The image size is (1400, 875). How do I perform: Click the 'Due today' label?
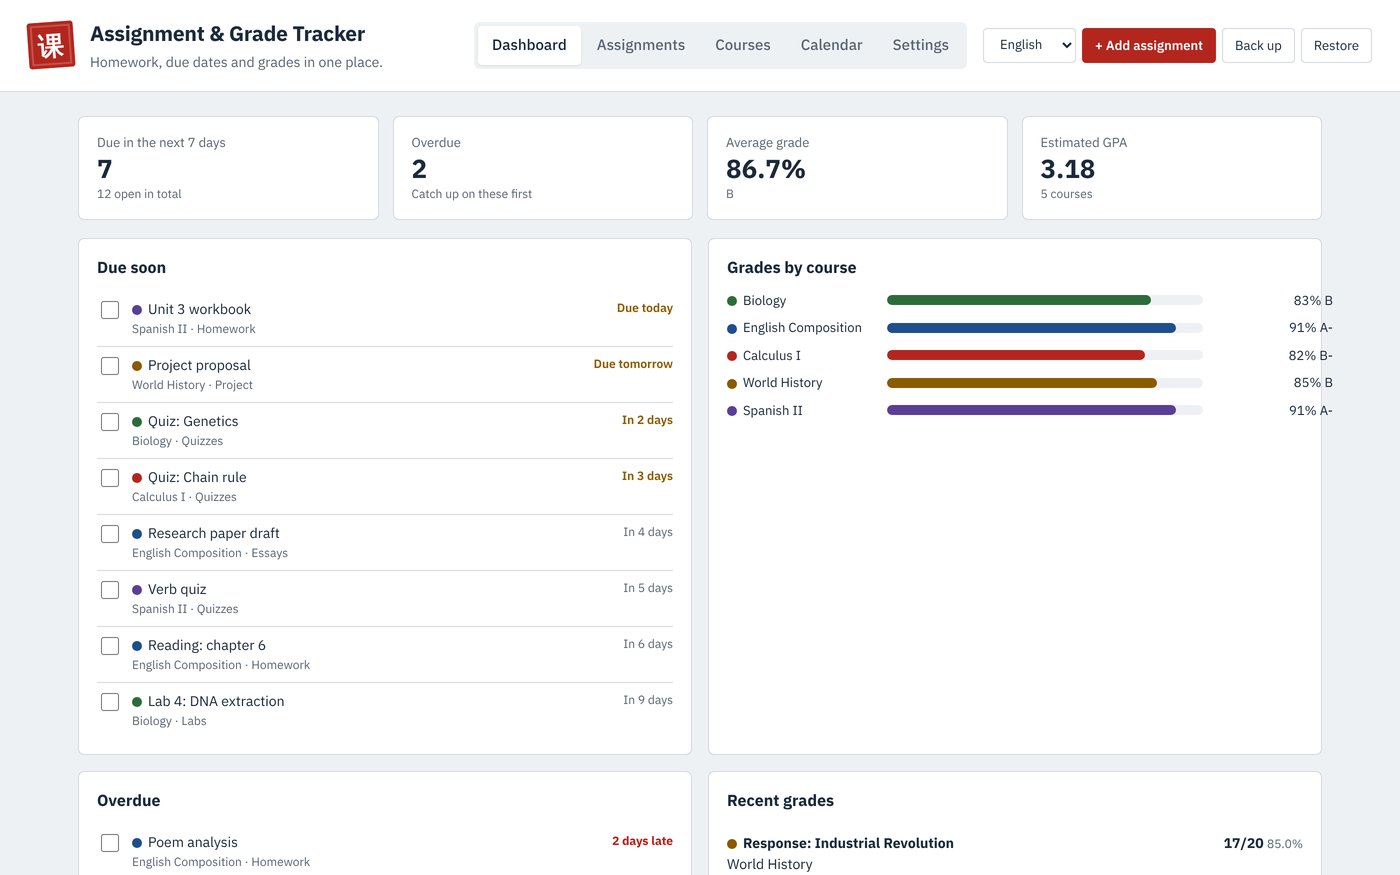pos(645,308)
